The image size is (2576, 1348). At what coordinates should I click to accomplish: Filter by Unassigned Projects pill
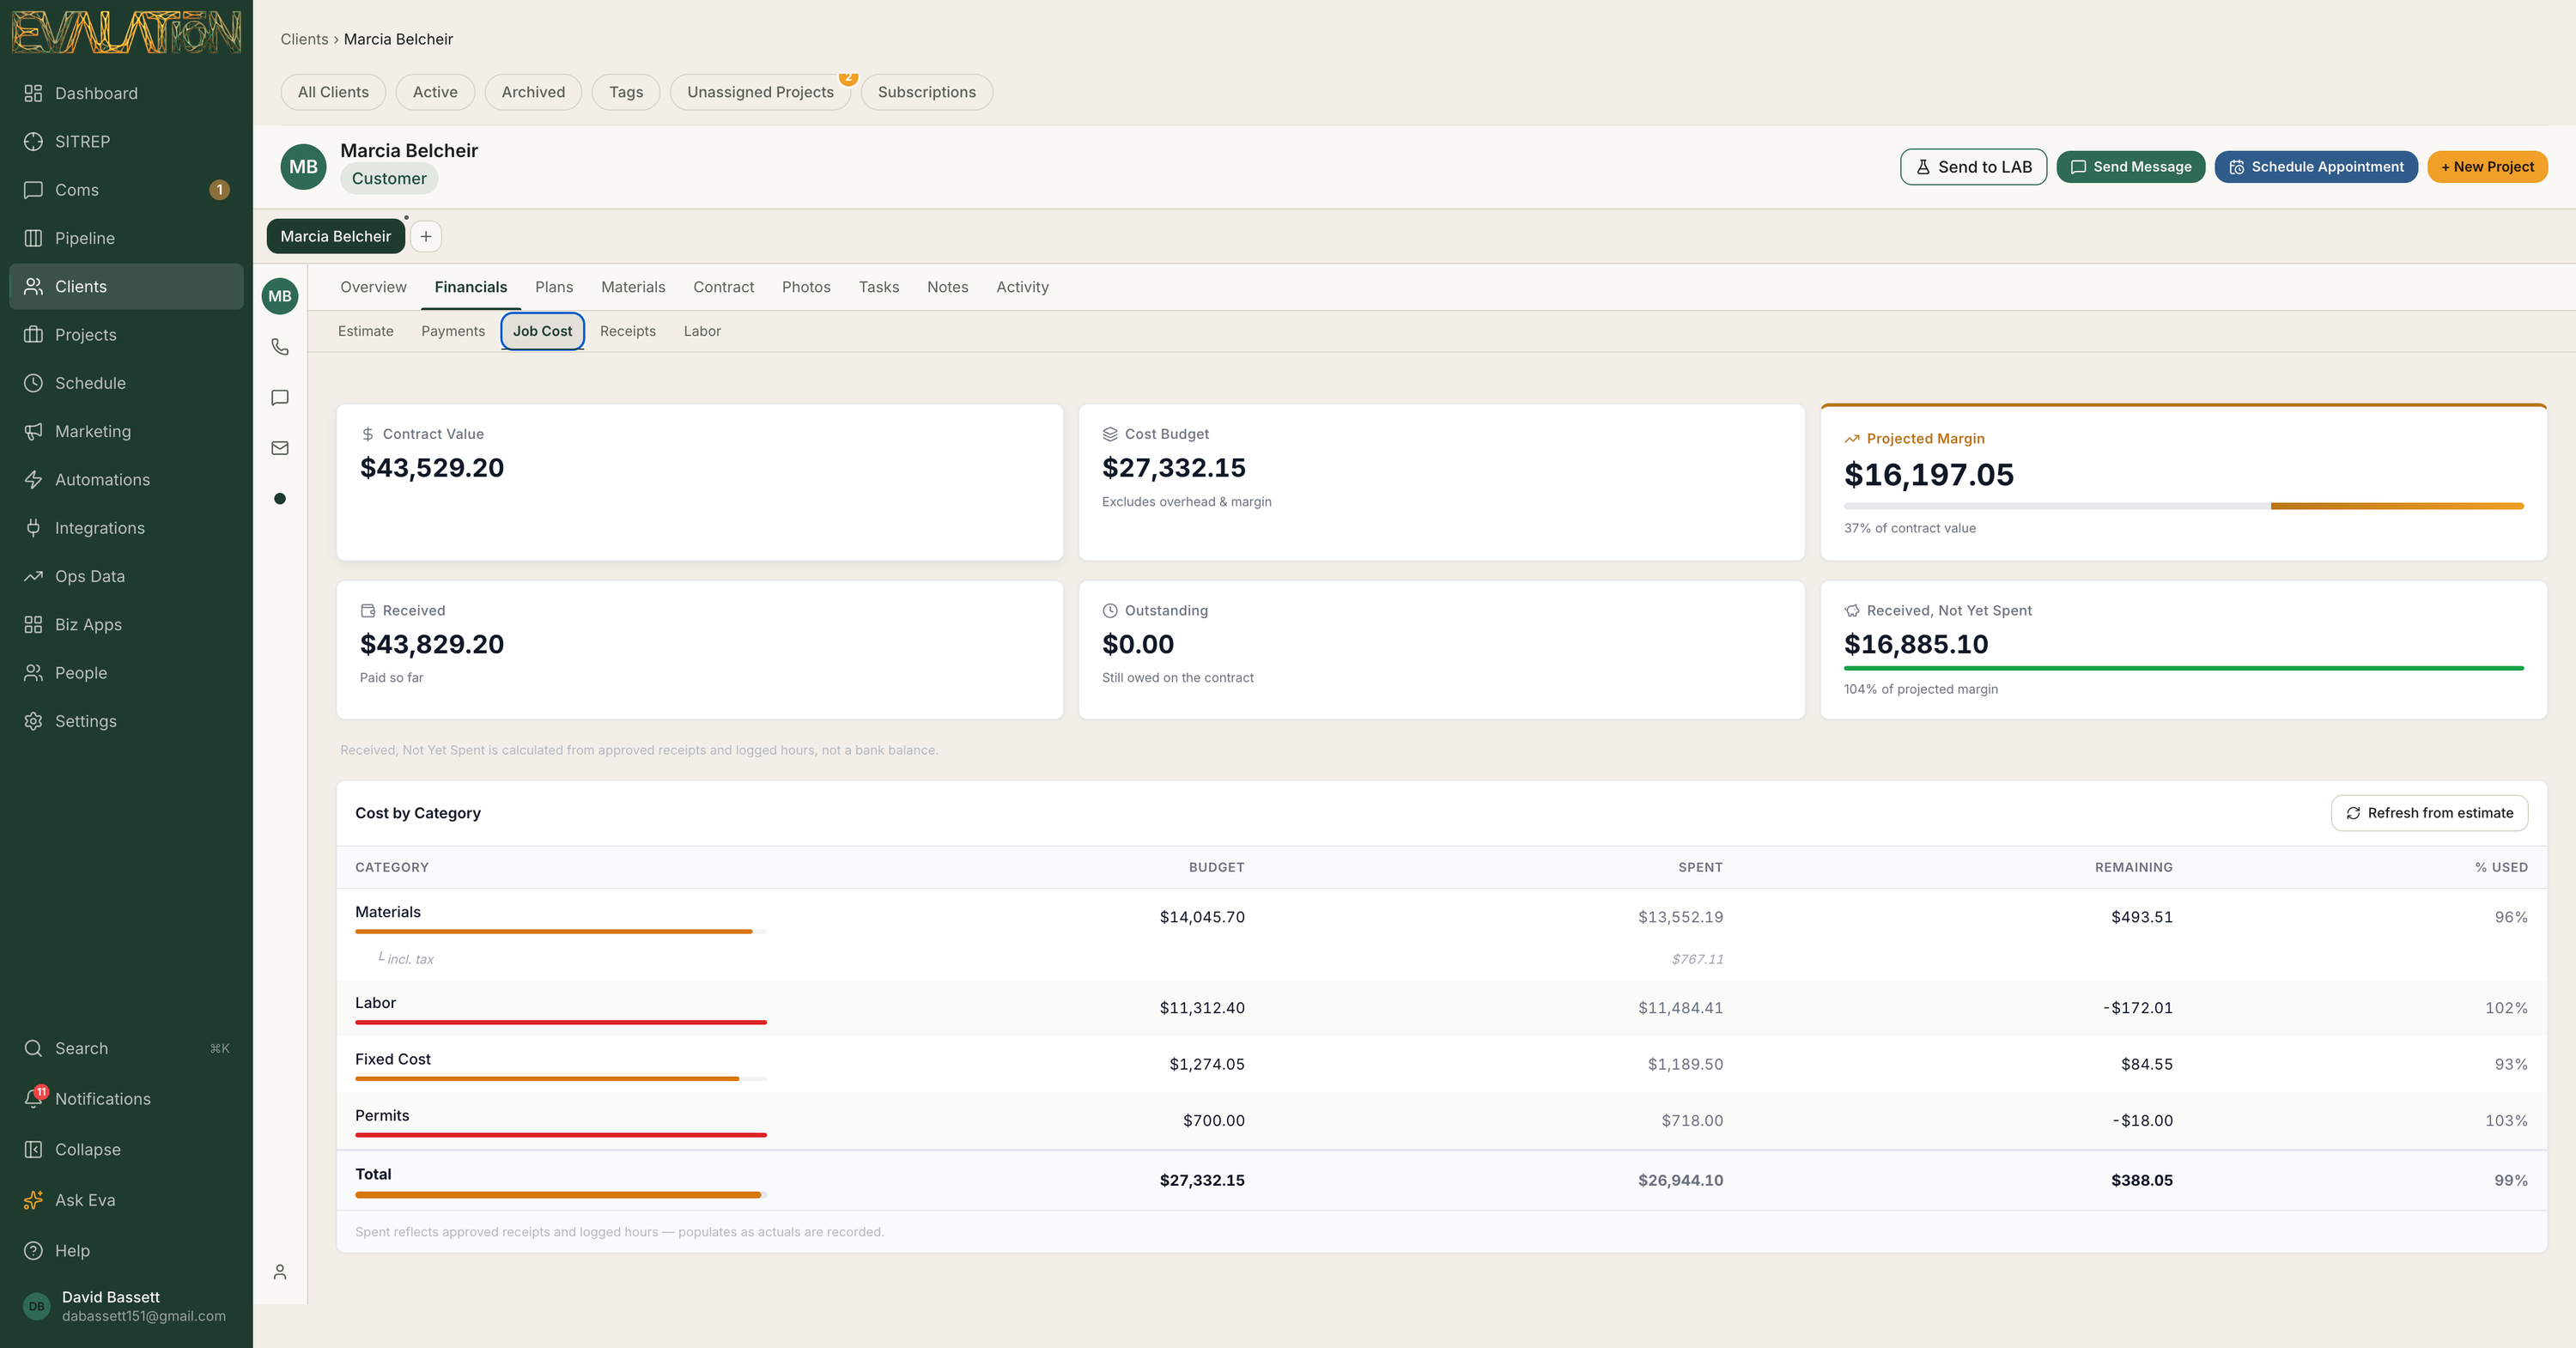point(760,92)
